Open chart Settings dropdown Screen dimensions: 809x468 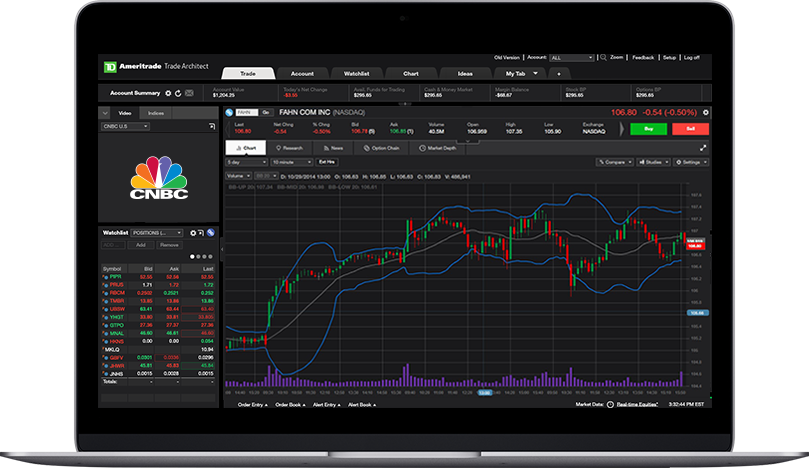(691, 163)
